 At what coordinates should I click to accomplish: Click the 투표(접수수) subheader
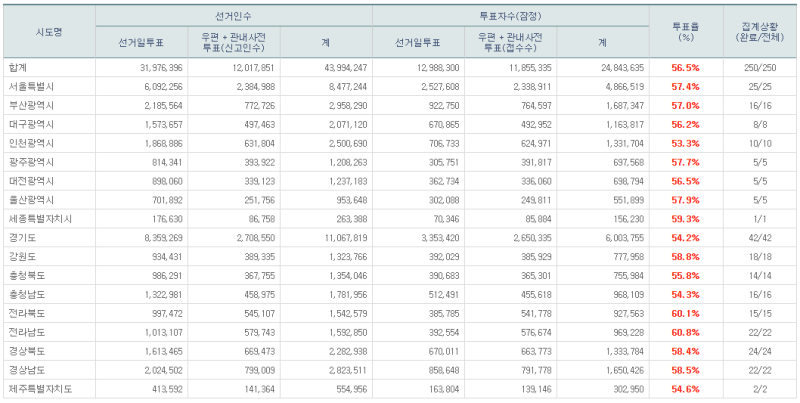(510, 47)
